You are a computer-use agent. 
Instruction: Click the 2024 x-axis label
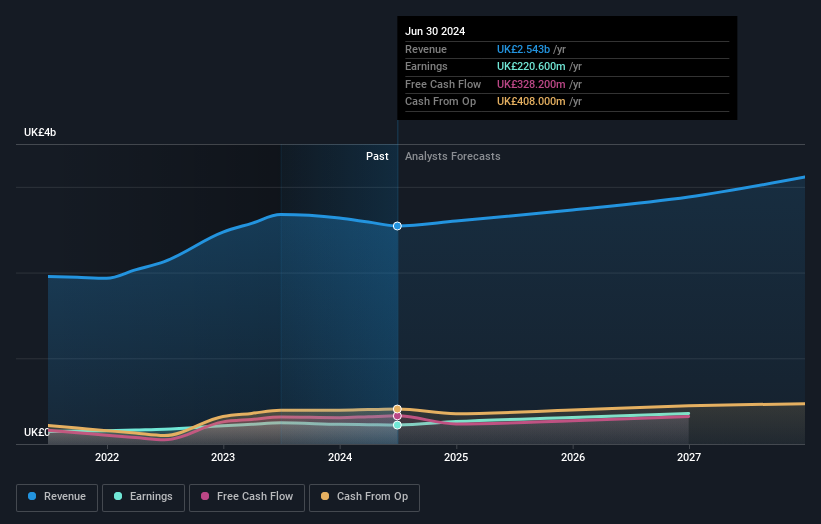(340, 458)
